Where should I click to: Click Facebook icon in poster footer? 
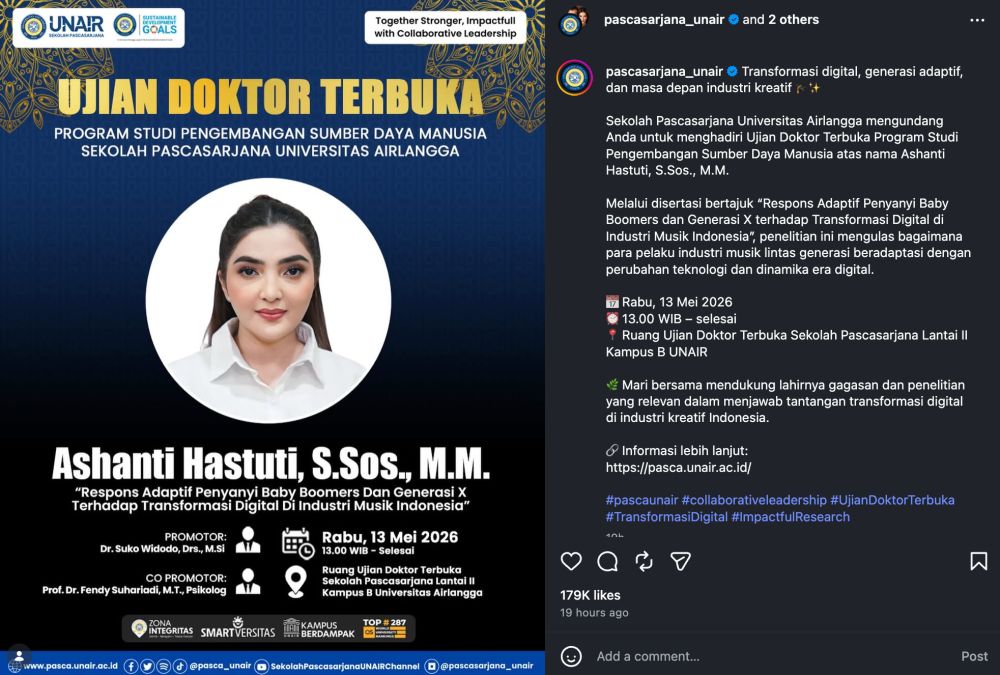(x=131, y=666)
